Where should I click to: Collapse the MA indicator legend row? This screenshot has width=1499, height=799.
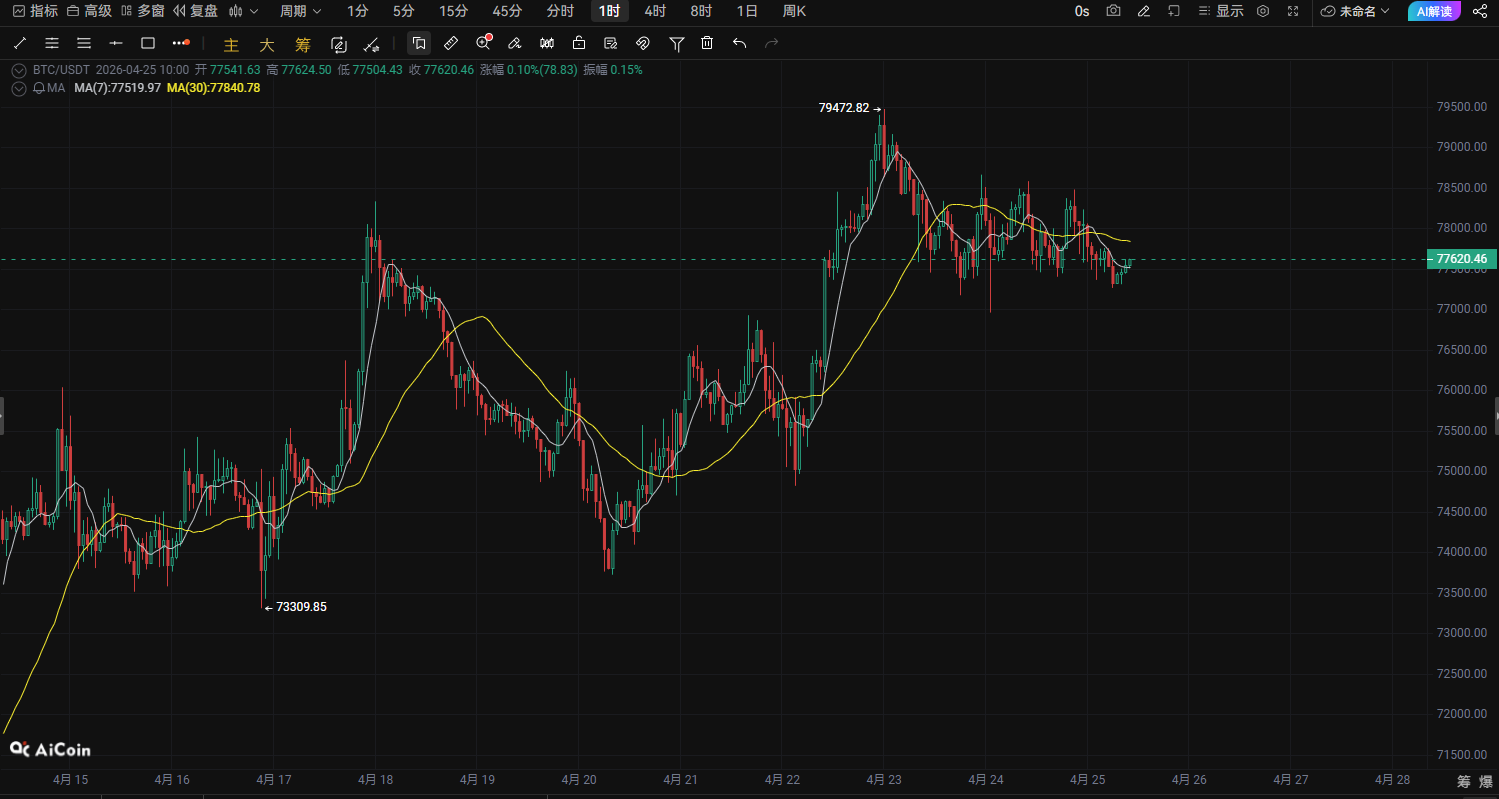18,88
